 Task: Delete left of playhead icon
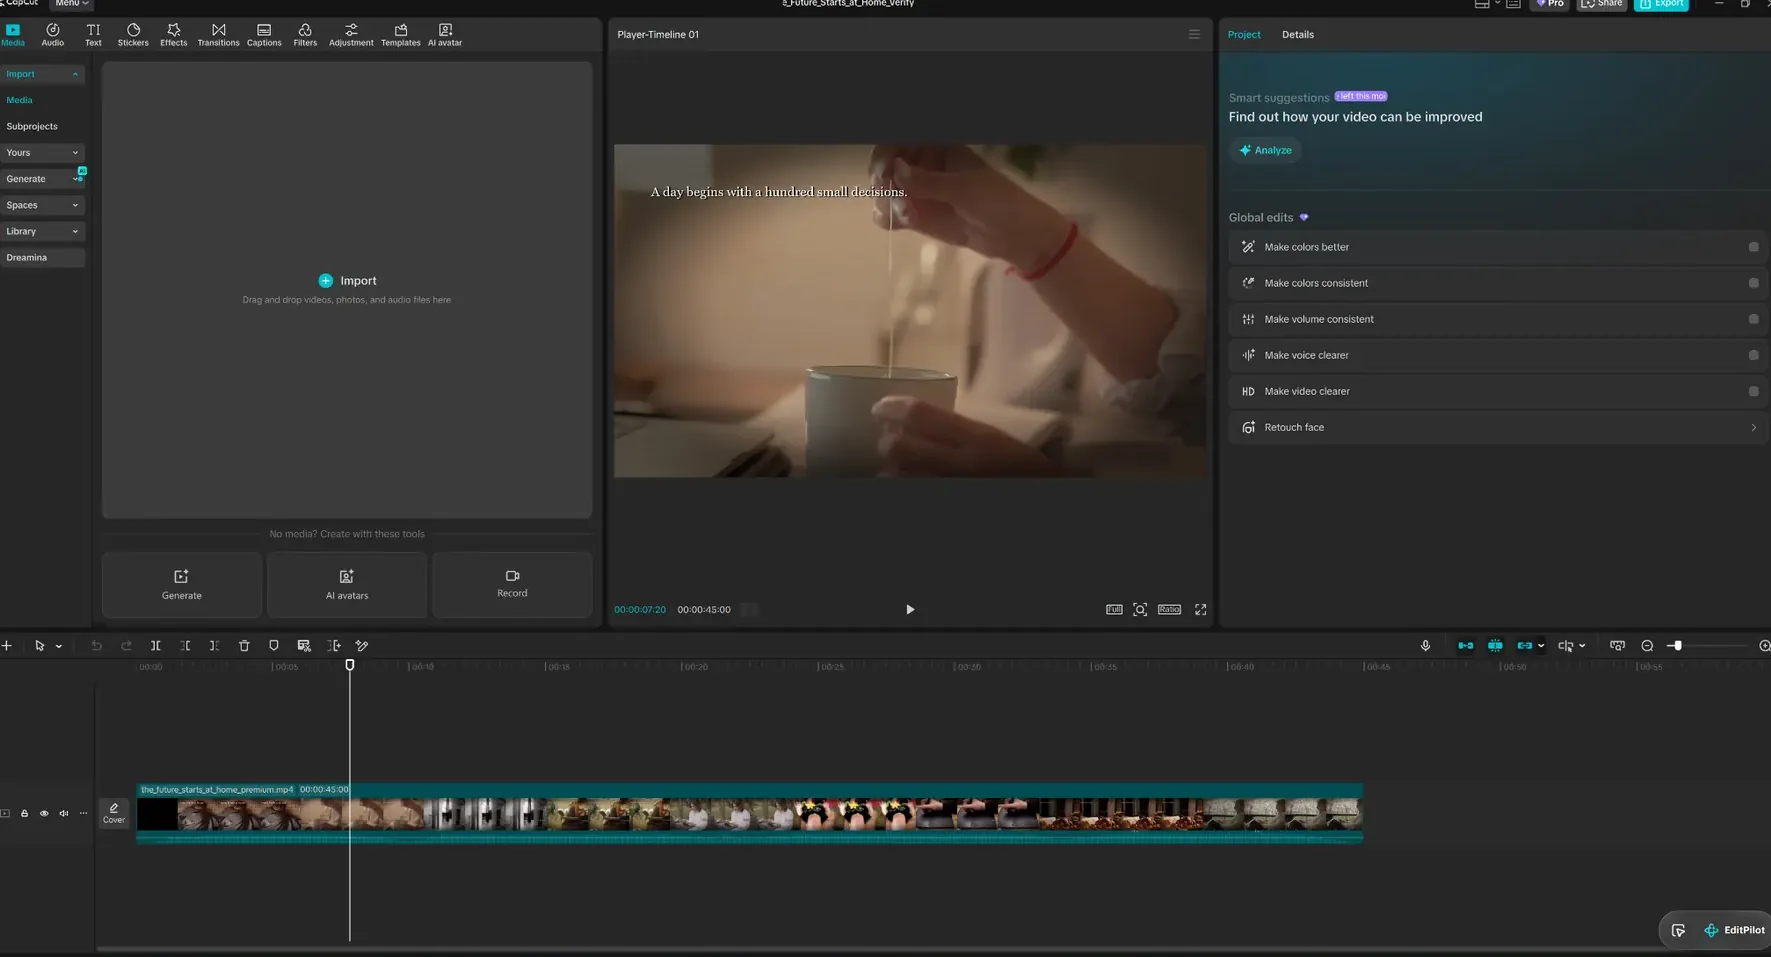[185, 646]
